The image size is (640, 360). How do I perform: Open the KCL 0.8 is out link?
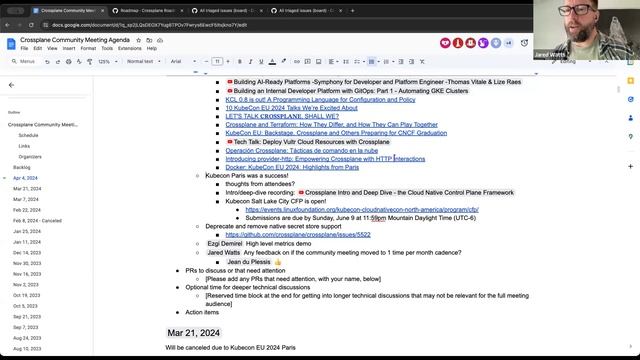pos(320,100)
